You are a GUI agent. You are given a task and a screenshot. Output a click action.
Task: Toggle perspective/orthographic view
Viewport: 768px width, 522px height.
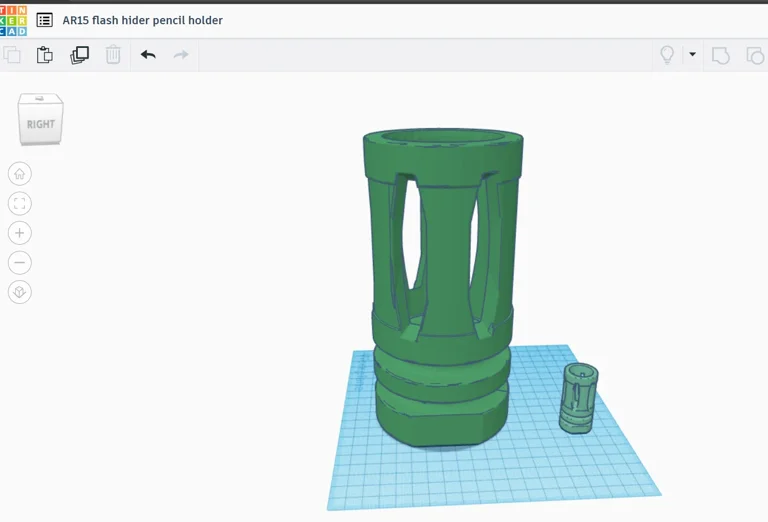point(19,292)
